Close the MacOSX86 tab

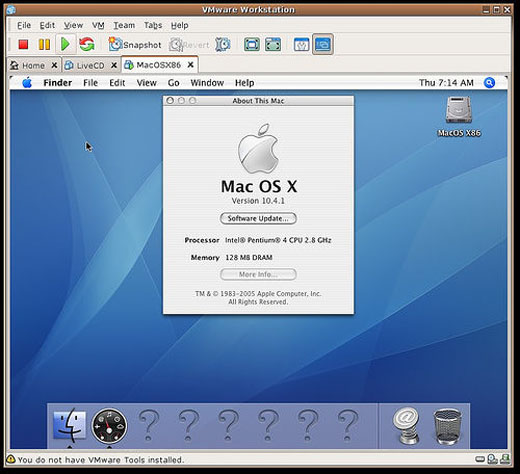[x=190, y=65]
